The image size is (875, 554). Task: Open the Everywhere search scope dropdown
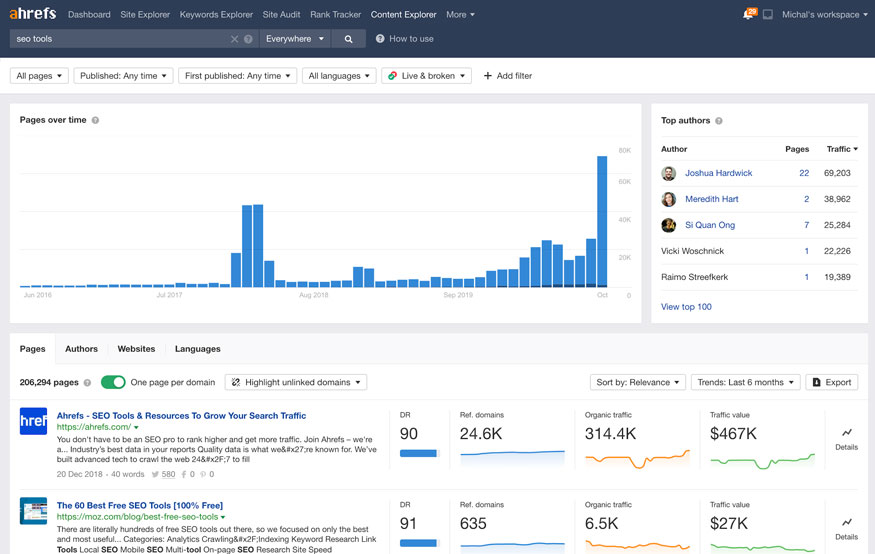[294, 38]
